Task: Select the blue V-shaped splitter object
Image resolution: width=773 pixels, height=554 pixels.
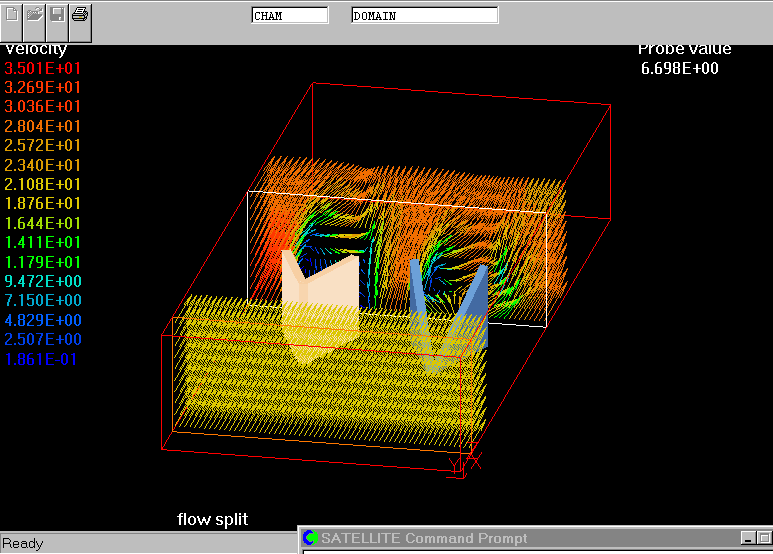Action: pyautogui.click(x=450, y=305)
